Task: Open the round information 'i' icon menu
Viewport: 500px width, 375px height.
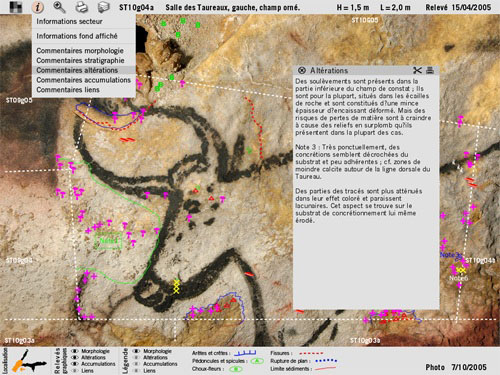Action: coord(38,7)
